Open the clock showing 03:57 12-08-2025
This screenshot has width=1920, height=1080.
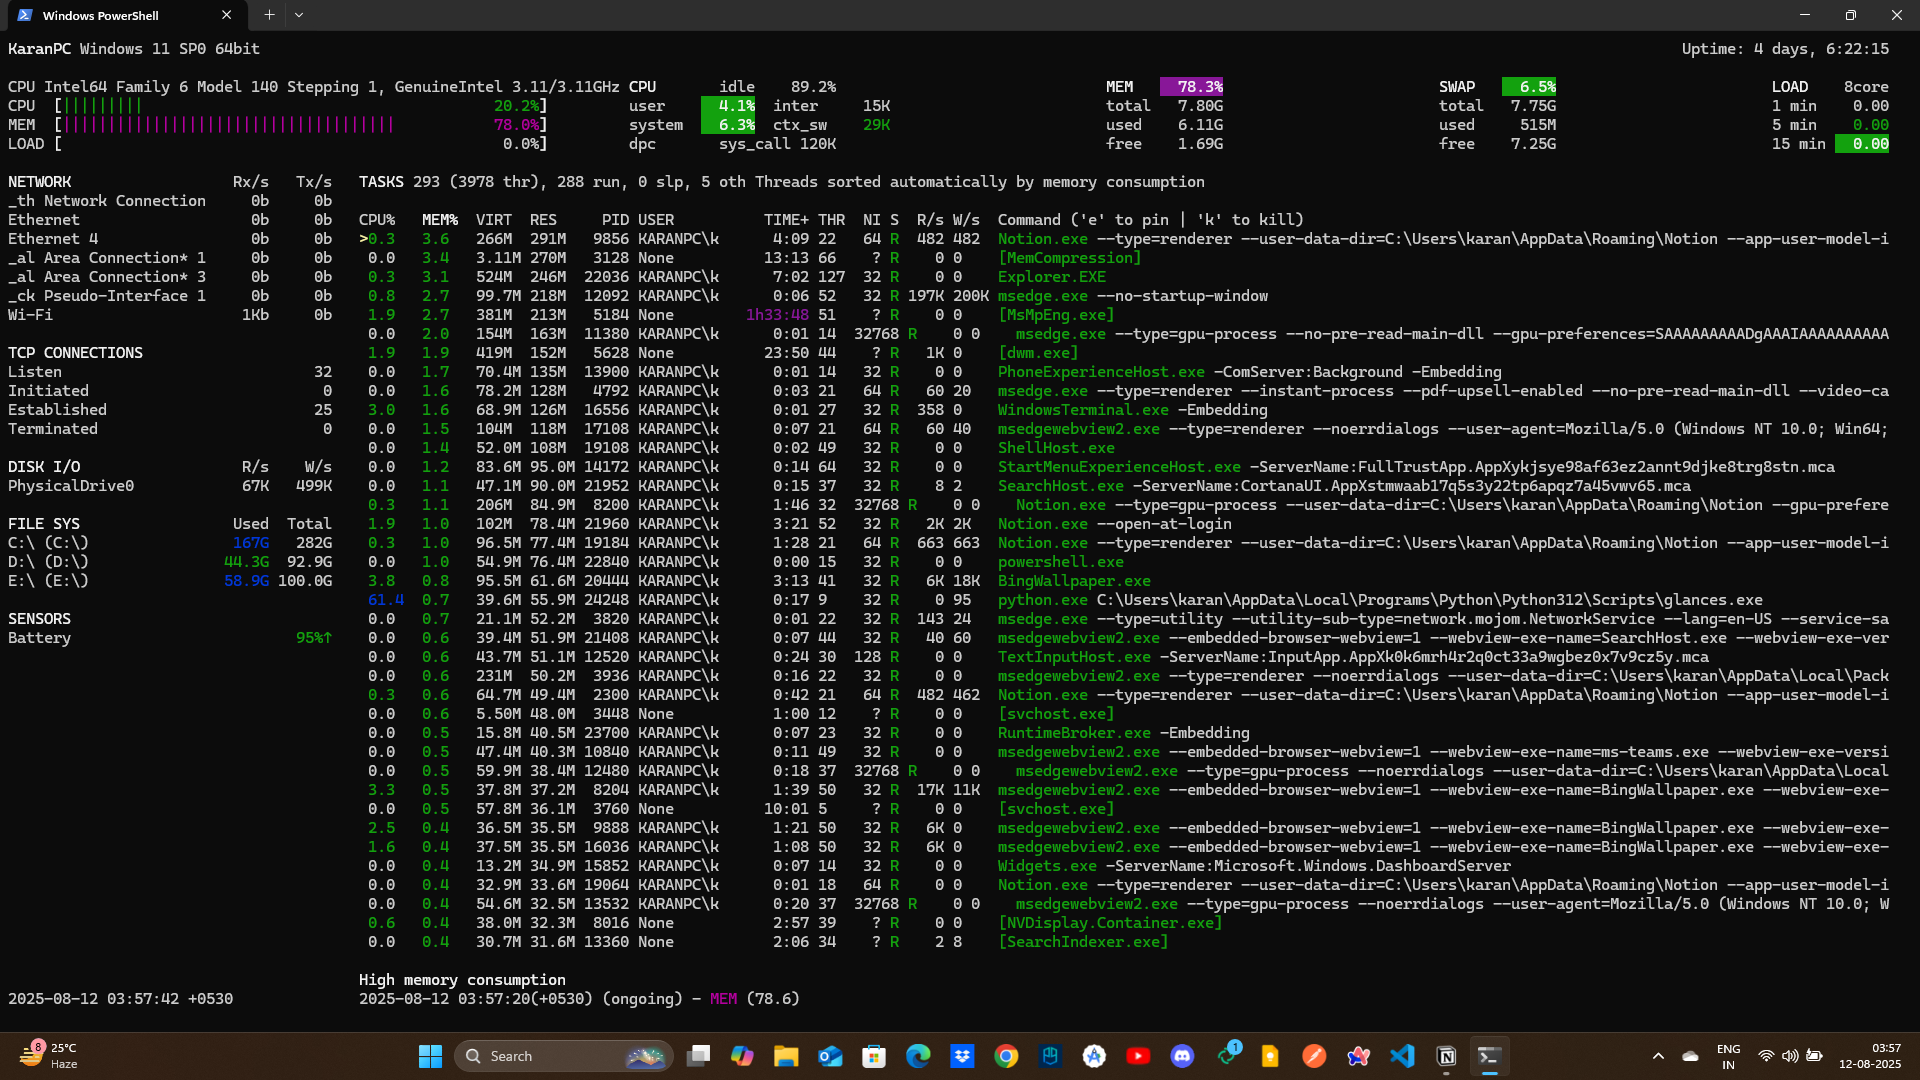[1870, 1056]
